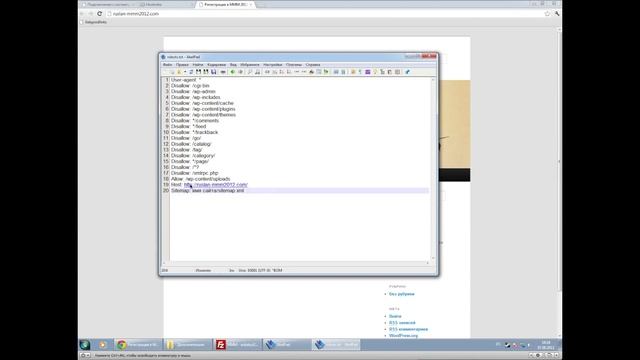Reload the page in Chrome

[100, 13]
